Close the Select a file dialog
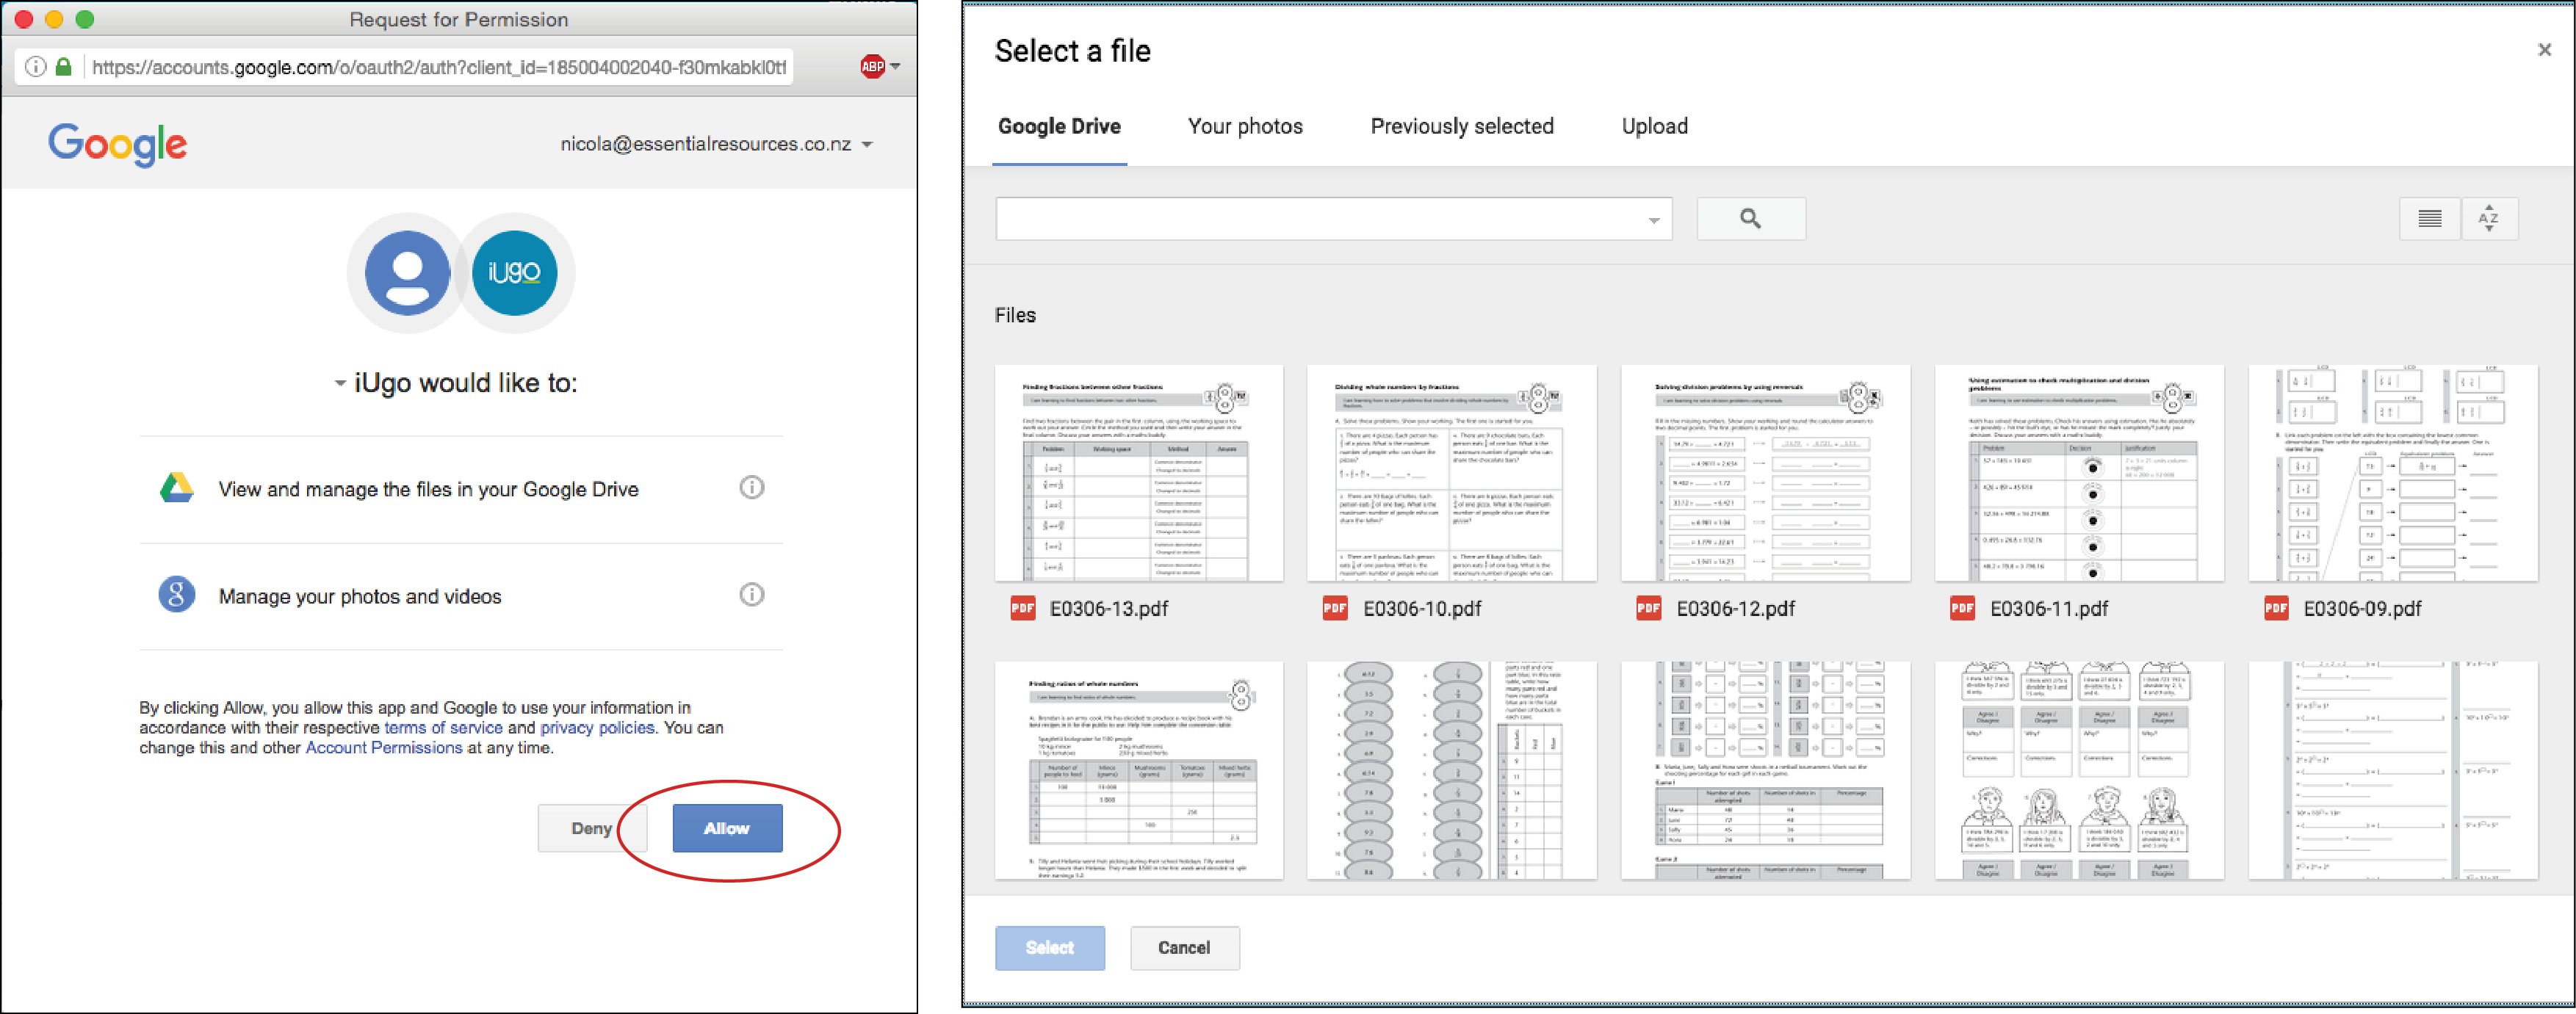The image size is (2576, 1014). click(2544, 50)
